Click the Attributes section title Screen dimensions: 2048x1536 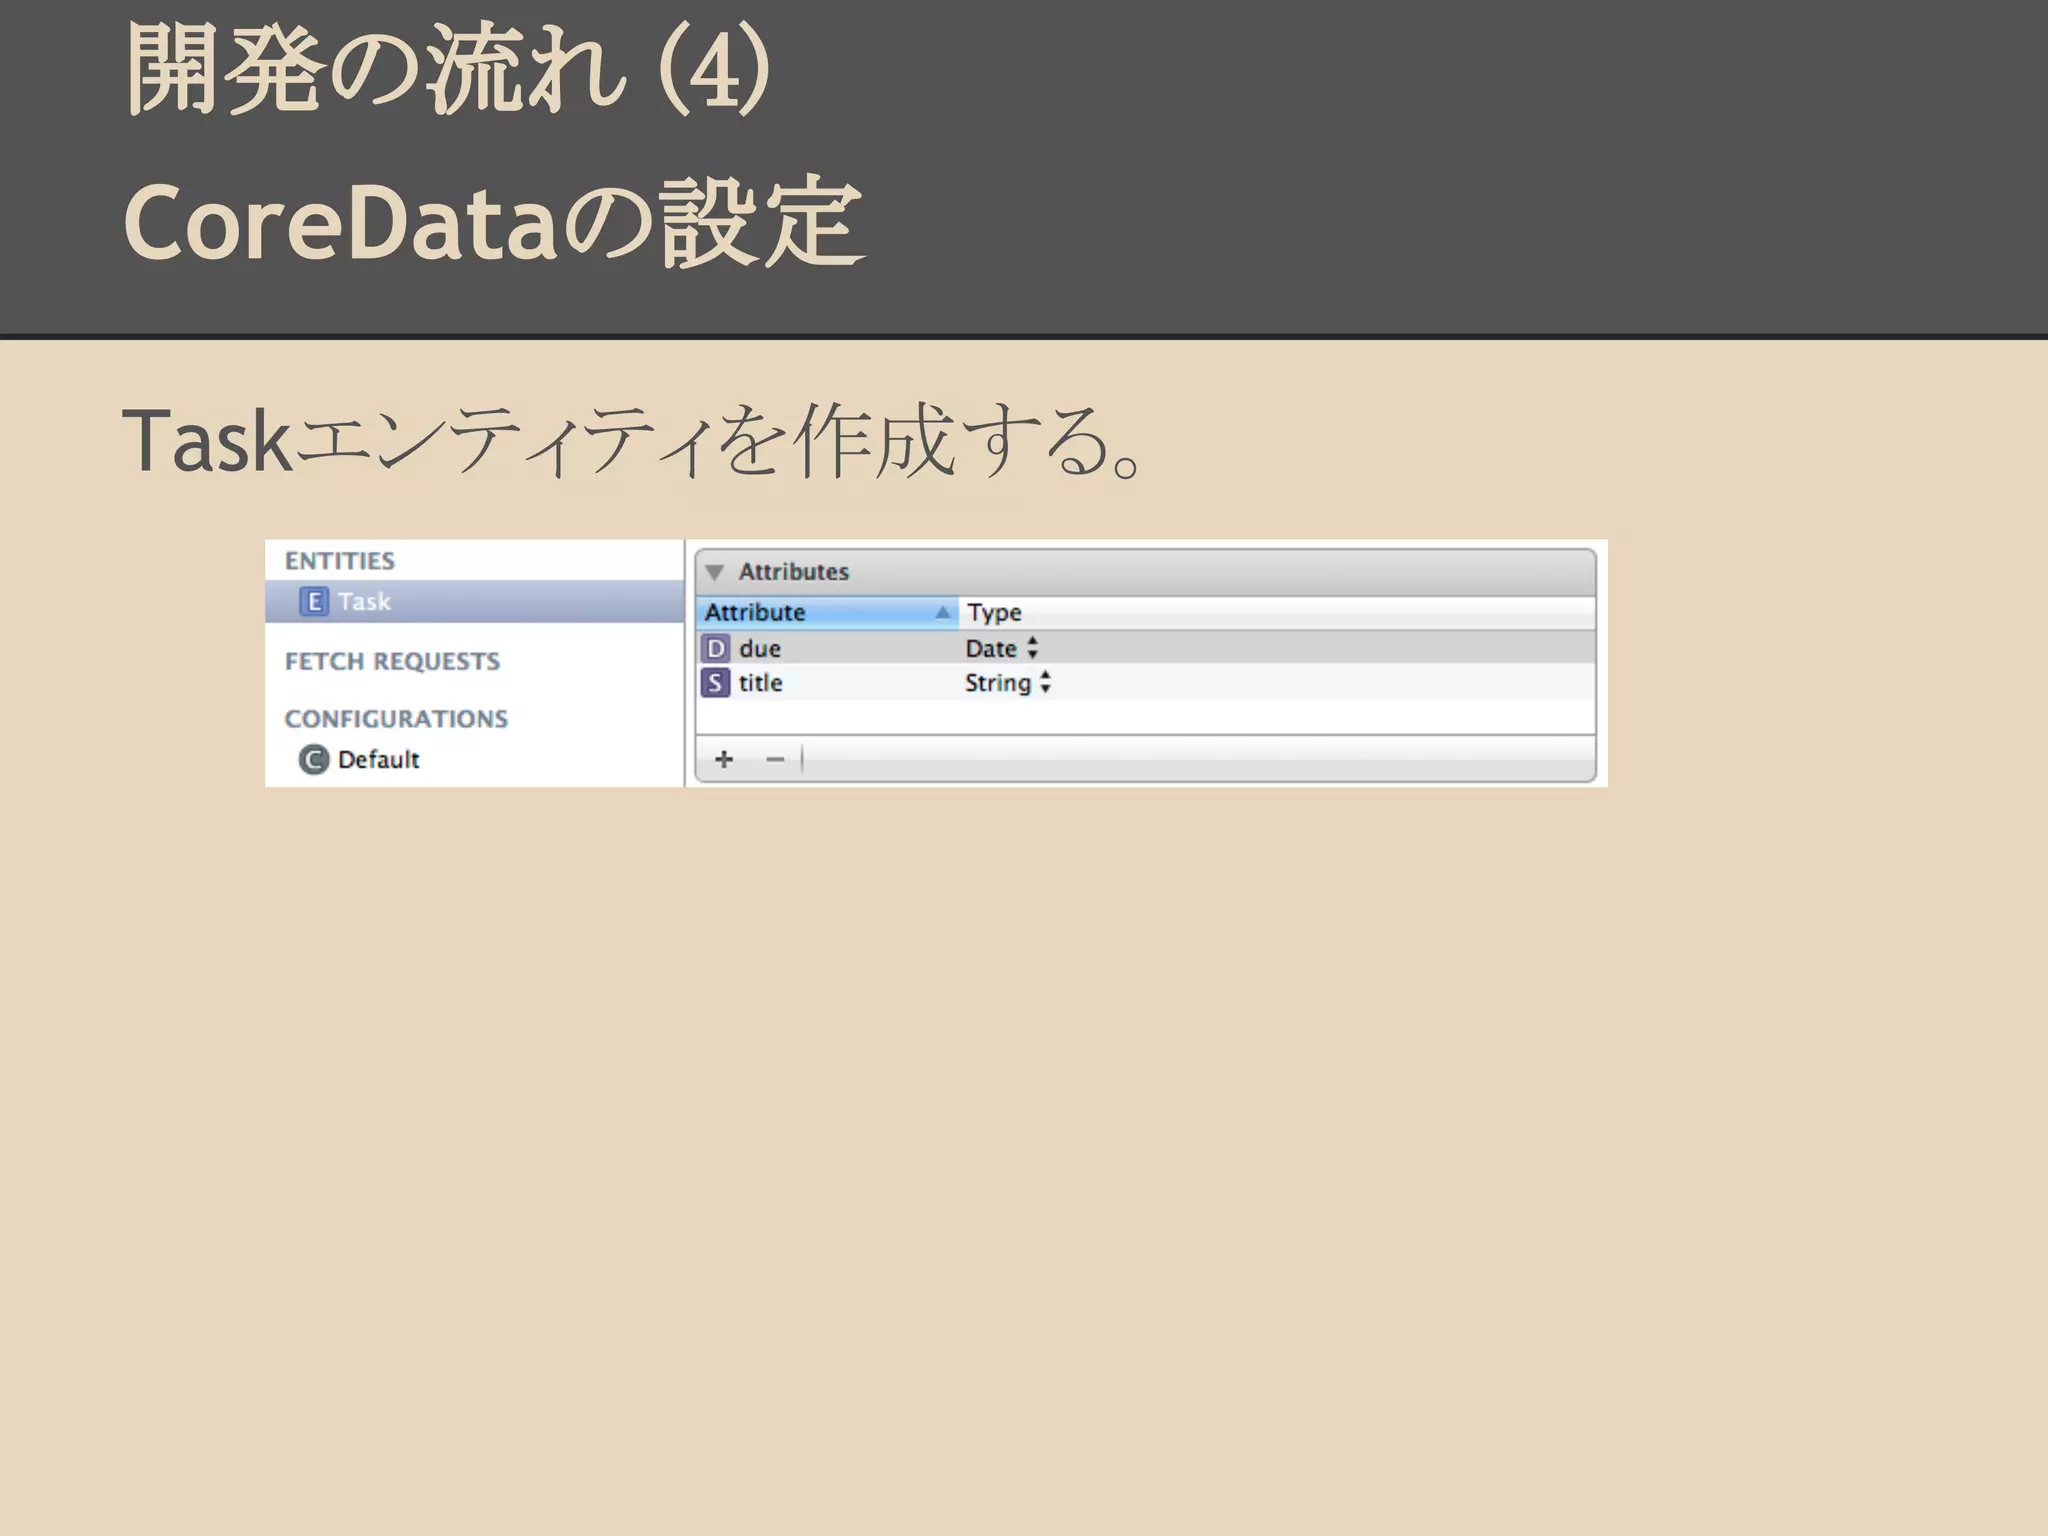[794, 572]
